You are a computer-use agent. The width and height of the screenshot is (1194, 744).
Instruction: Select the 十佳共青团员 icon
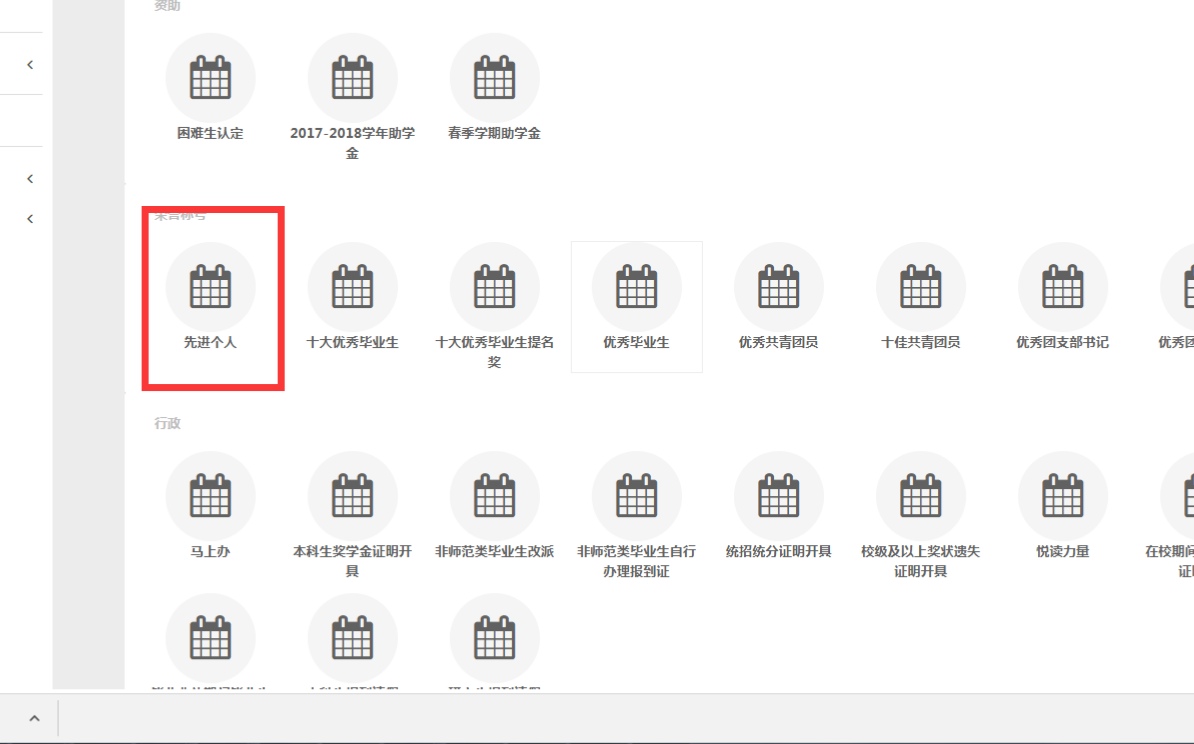[920, 287]
